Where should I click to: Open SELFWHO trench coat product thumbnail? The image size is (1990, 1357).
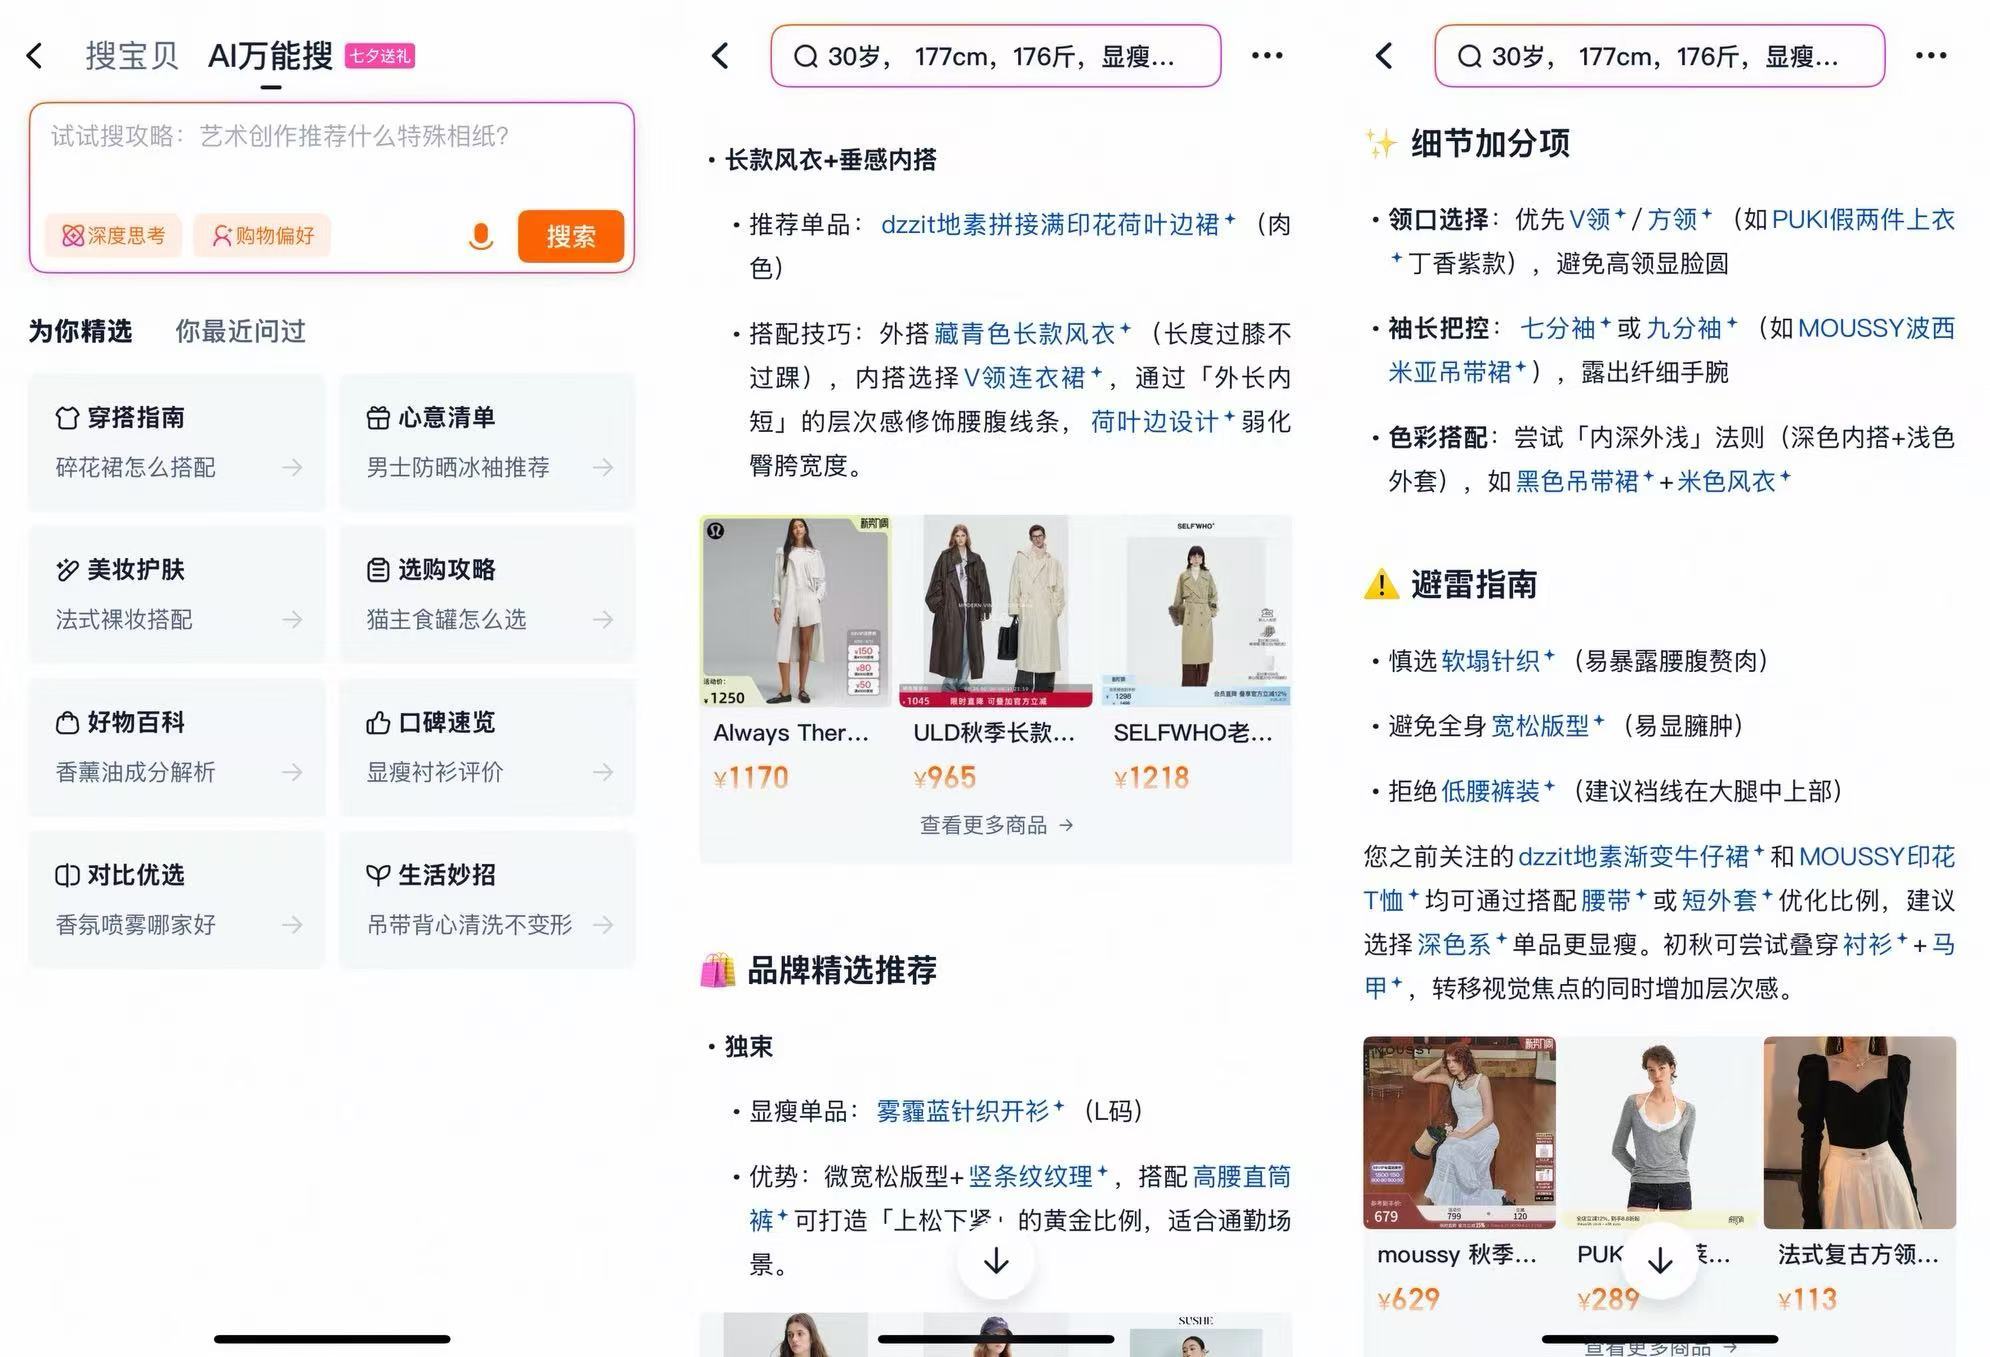tap(1195, 612)
